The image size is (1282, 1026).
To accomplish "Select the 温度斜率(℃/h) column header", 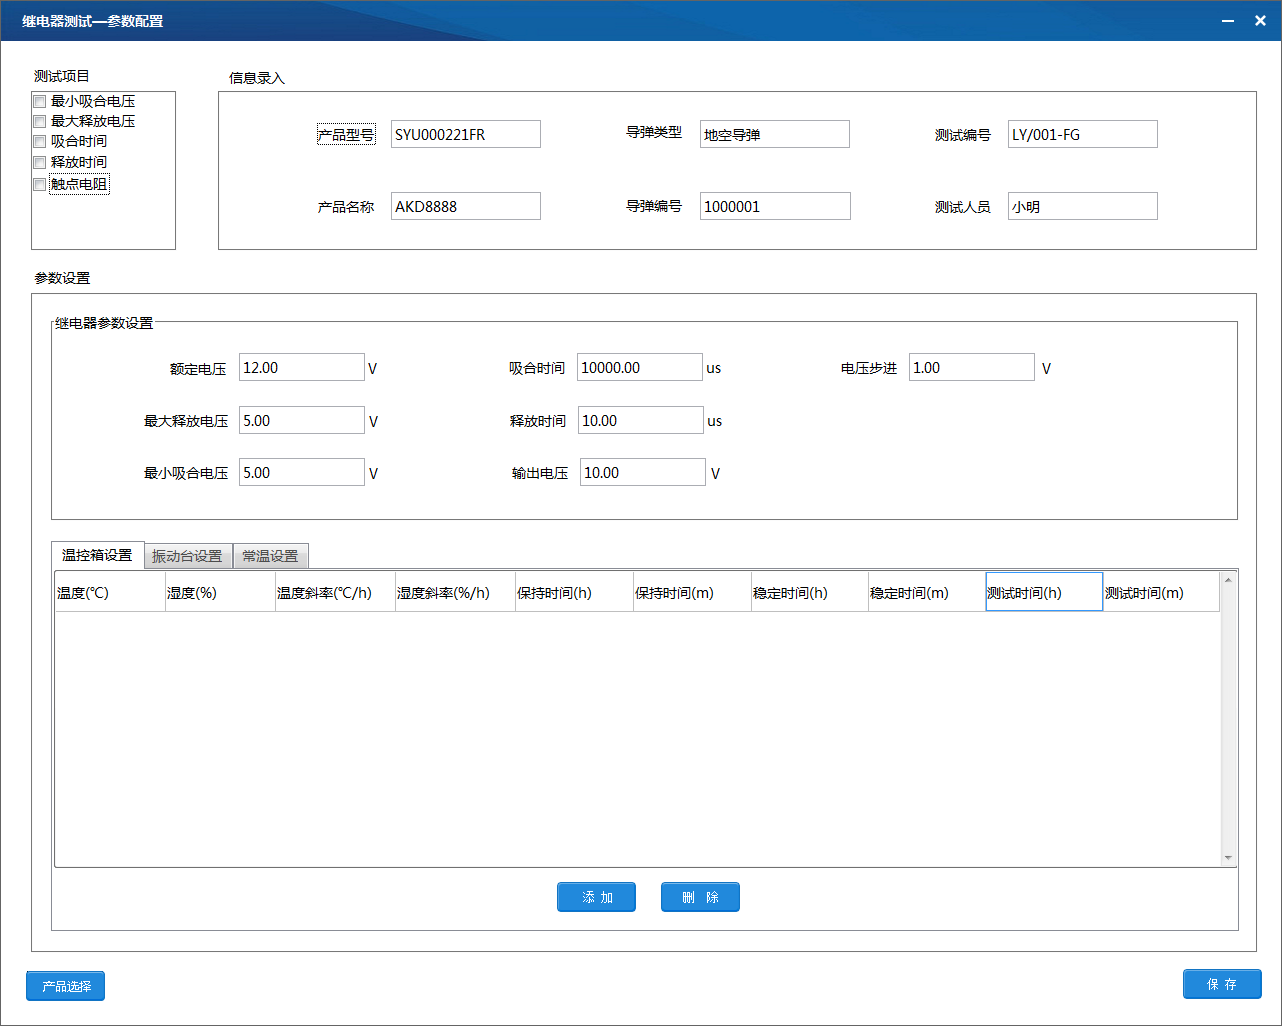I will point(335,592).
